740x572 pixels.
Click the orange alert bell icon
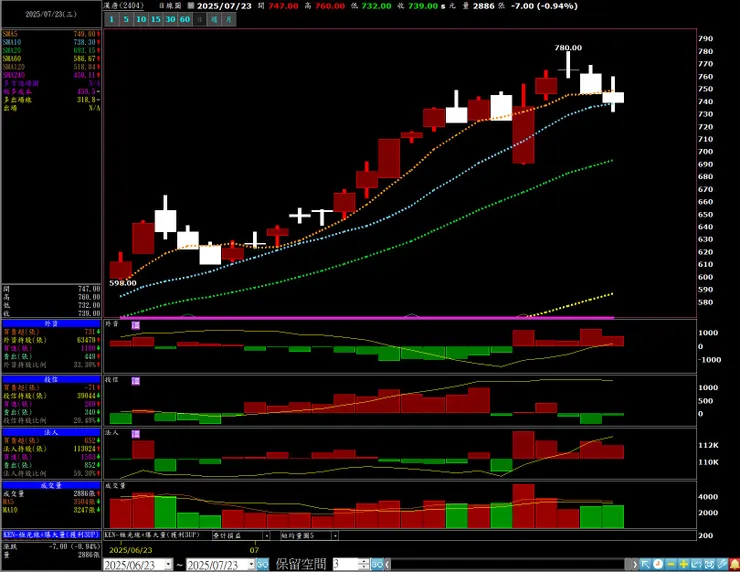pyautogui.click(x=734, y=564)
